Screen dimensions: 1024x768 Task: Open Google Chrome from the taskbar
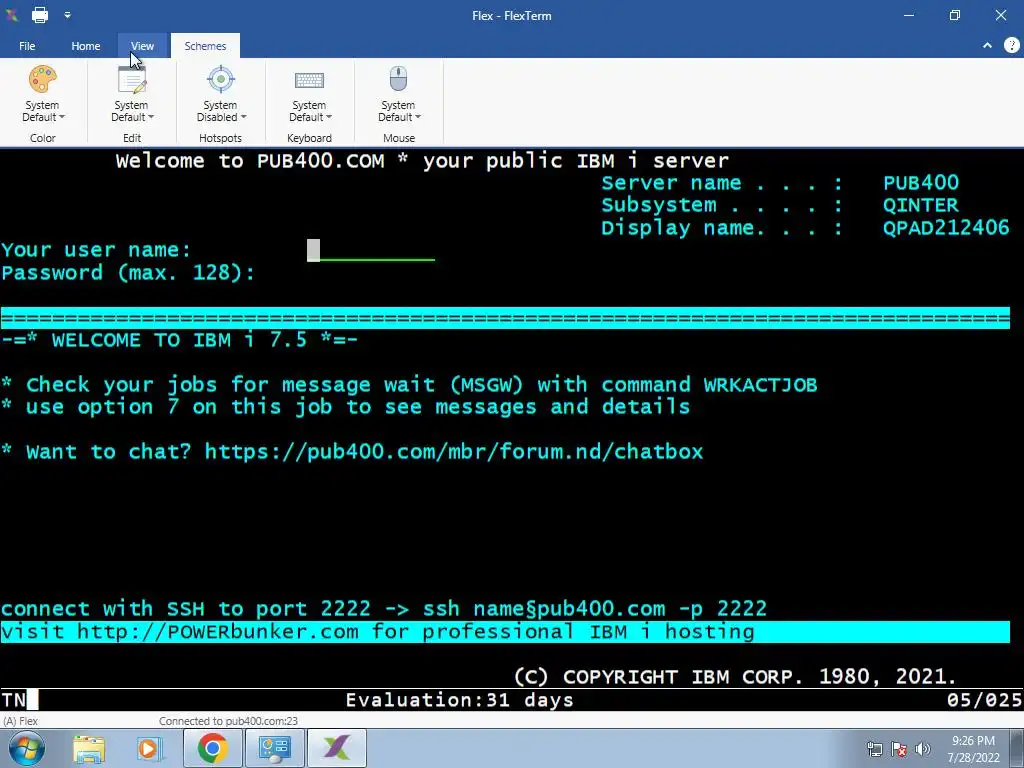(x=212, y=748)
